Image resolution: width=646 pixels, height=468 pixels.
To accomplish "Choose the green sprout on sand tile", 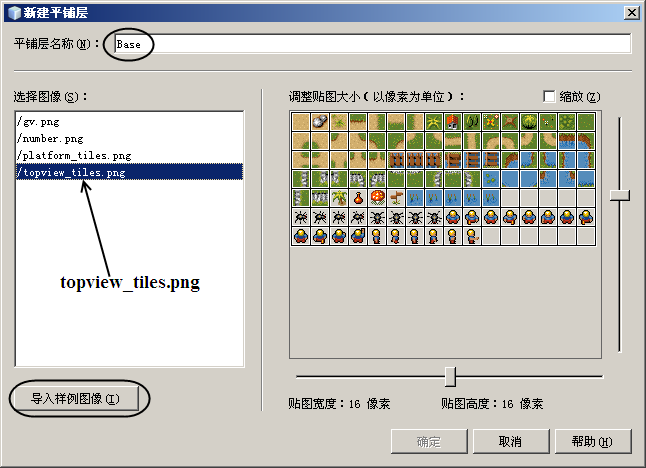I will point(339,122).
